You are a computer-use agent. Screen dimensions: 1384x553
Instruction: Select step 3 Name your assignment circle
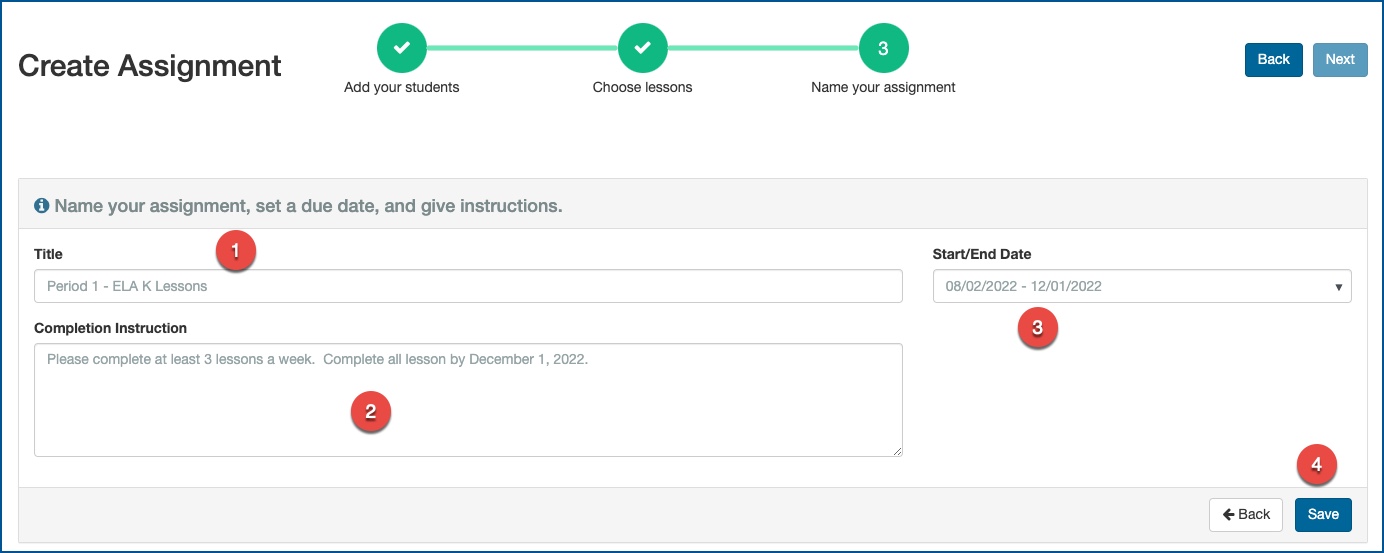(883, 48)
